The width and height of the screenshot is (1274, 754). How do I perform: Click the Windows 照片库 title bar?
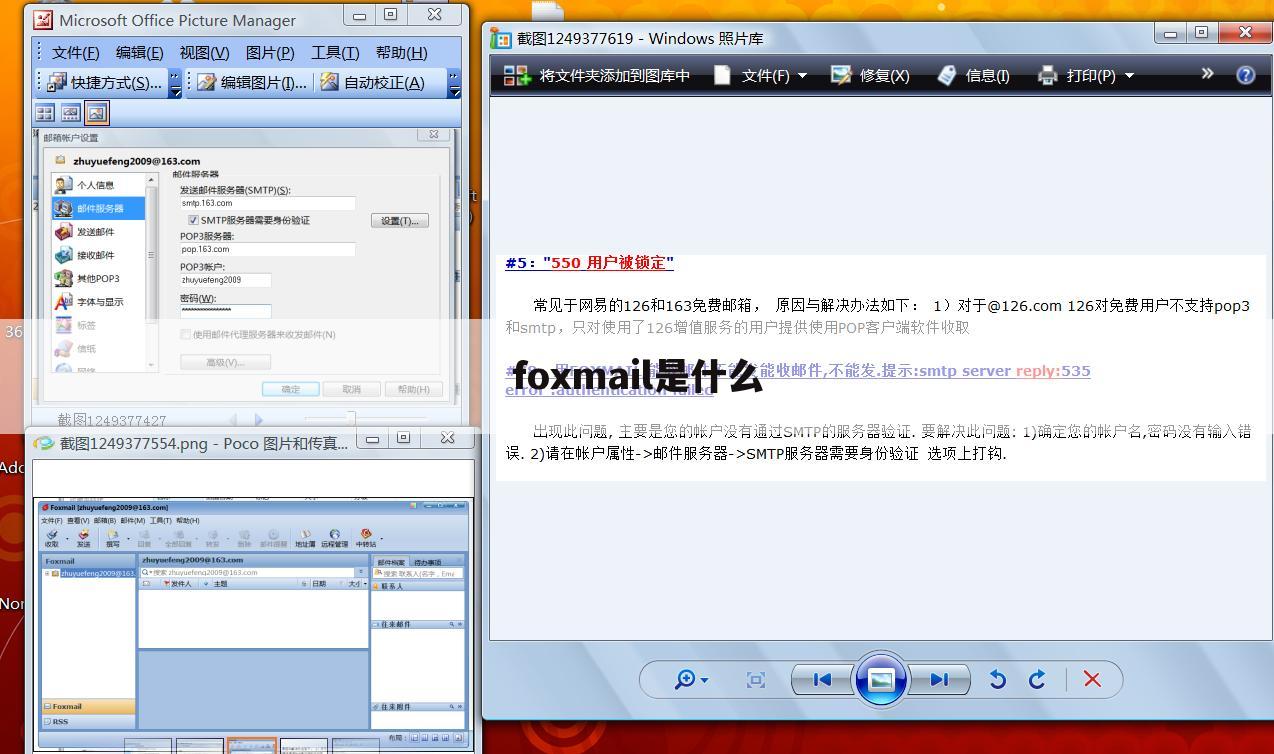(640, 38)
